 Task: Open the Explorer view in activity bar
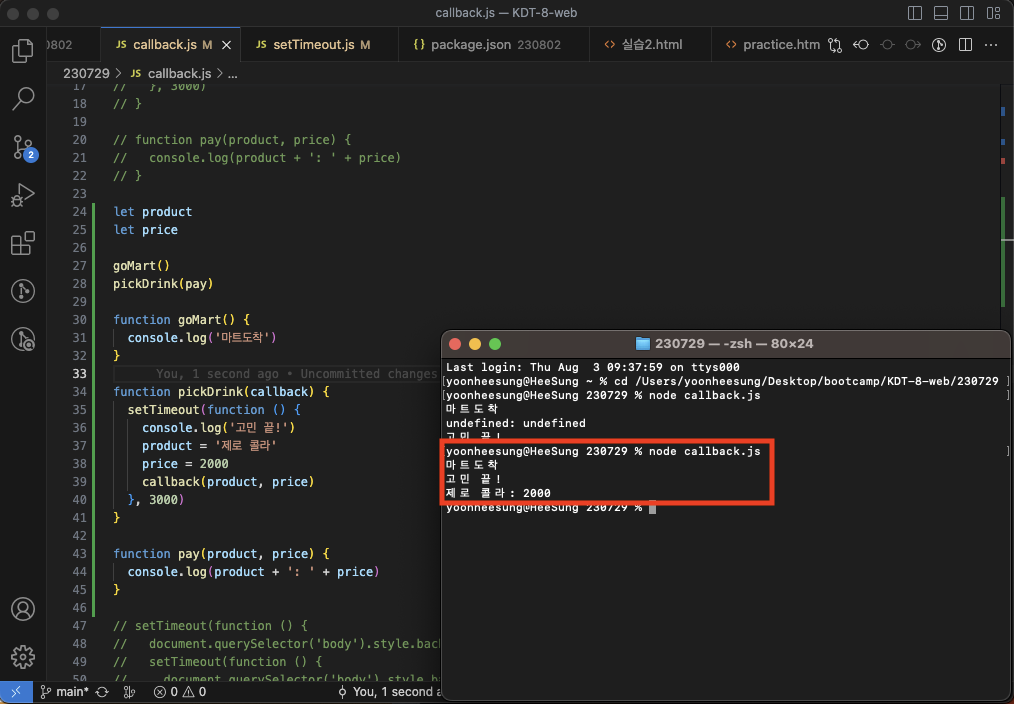[23, 50]
